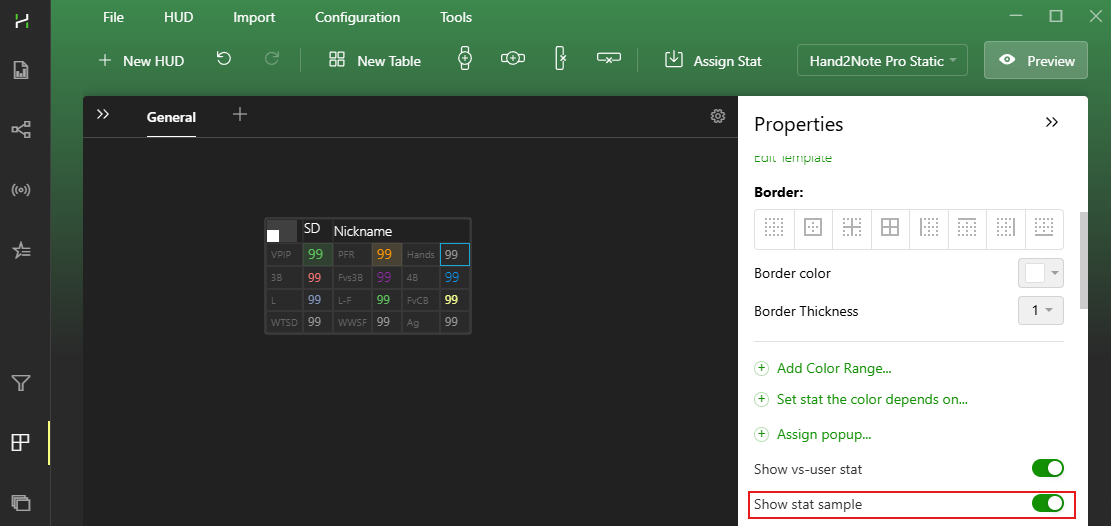Open the Hand2Note Pro Static dropdown
Screen dimensions: 1111x526
(x=882, y=61)
